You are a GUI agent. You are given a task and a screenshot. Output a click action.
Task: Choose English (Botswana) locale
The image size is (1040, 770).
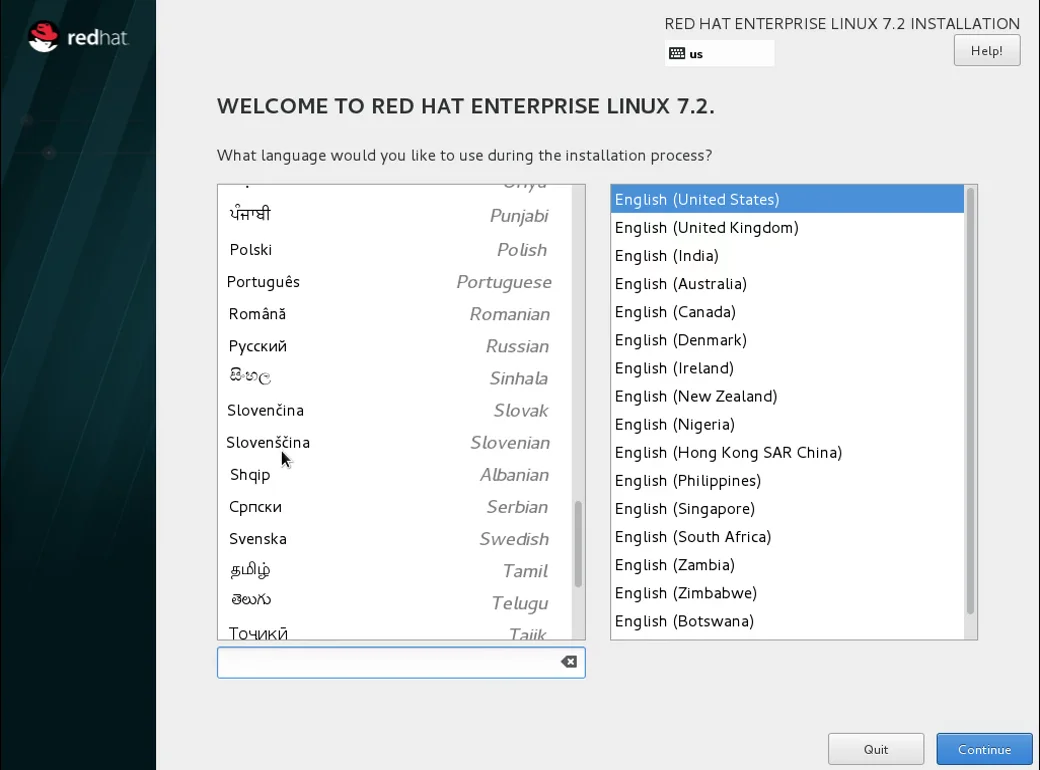coord(787,621)
